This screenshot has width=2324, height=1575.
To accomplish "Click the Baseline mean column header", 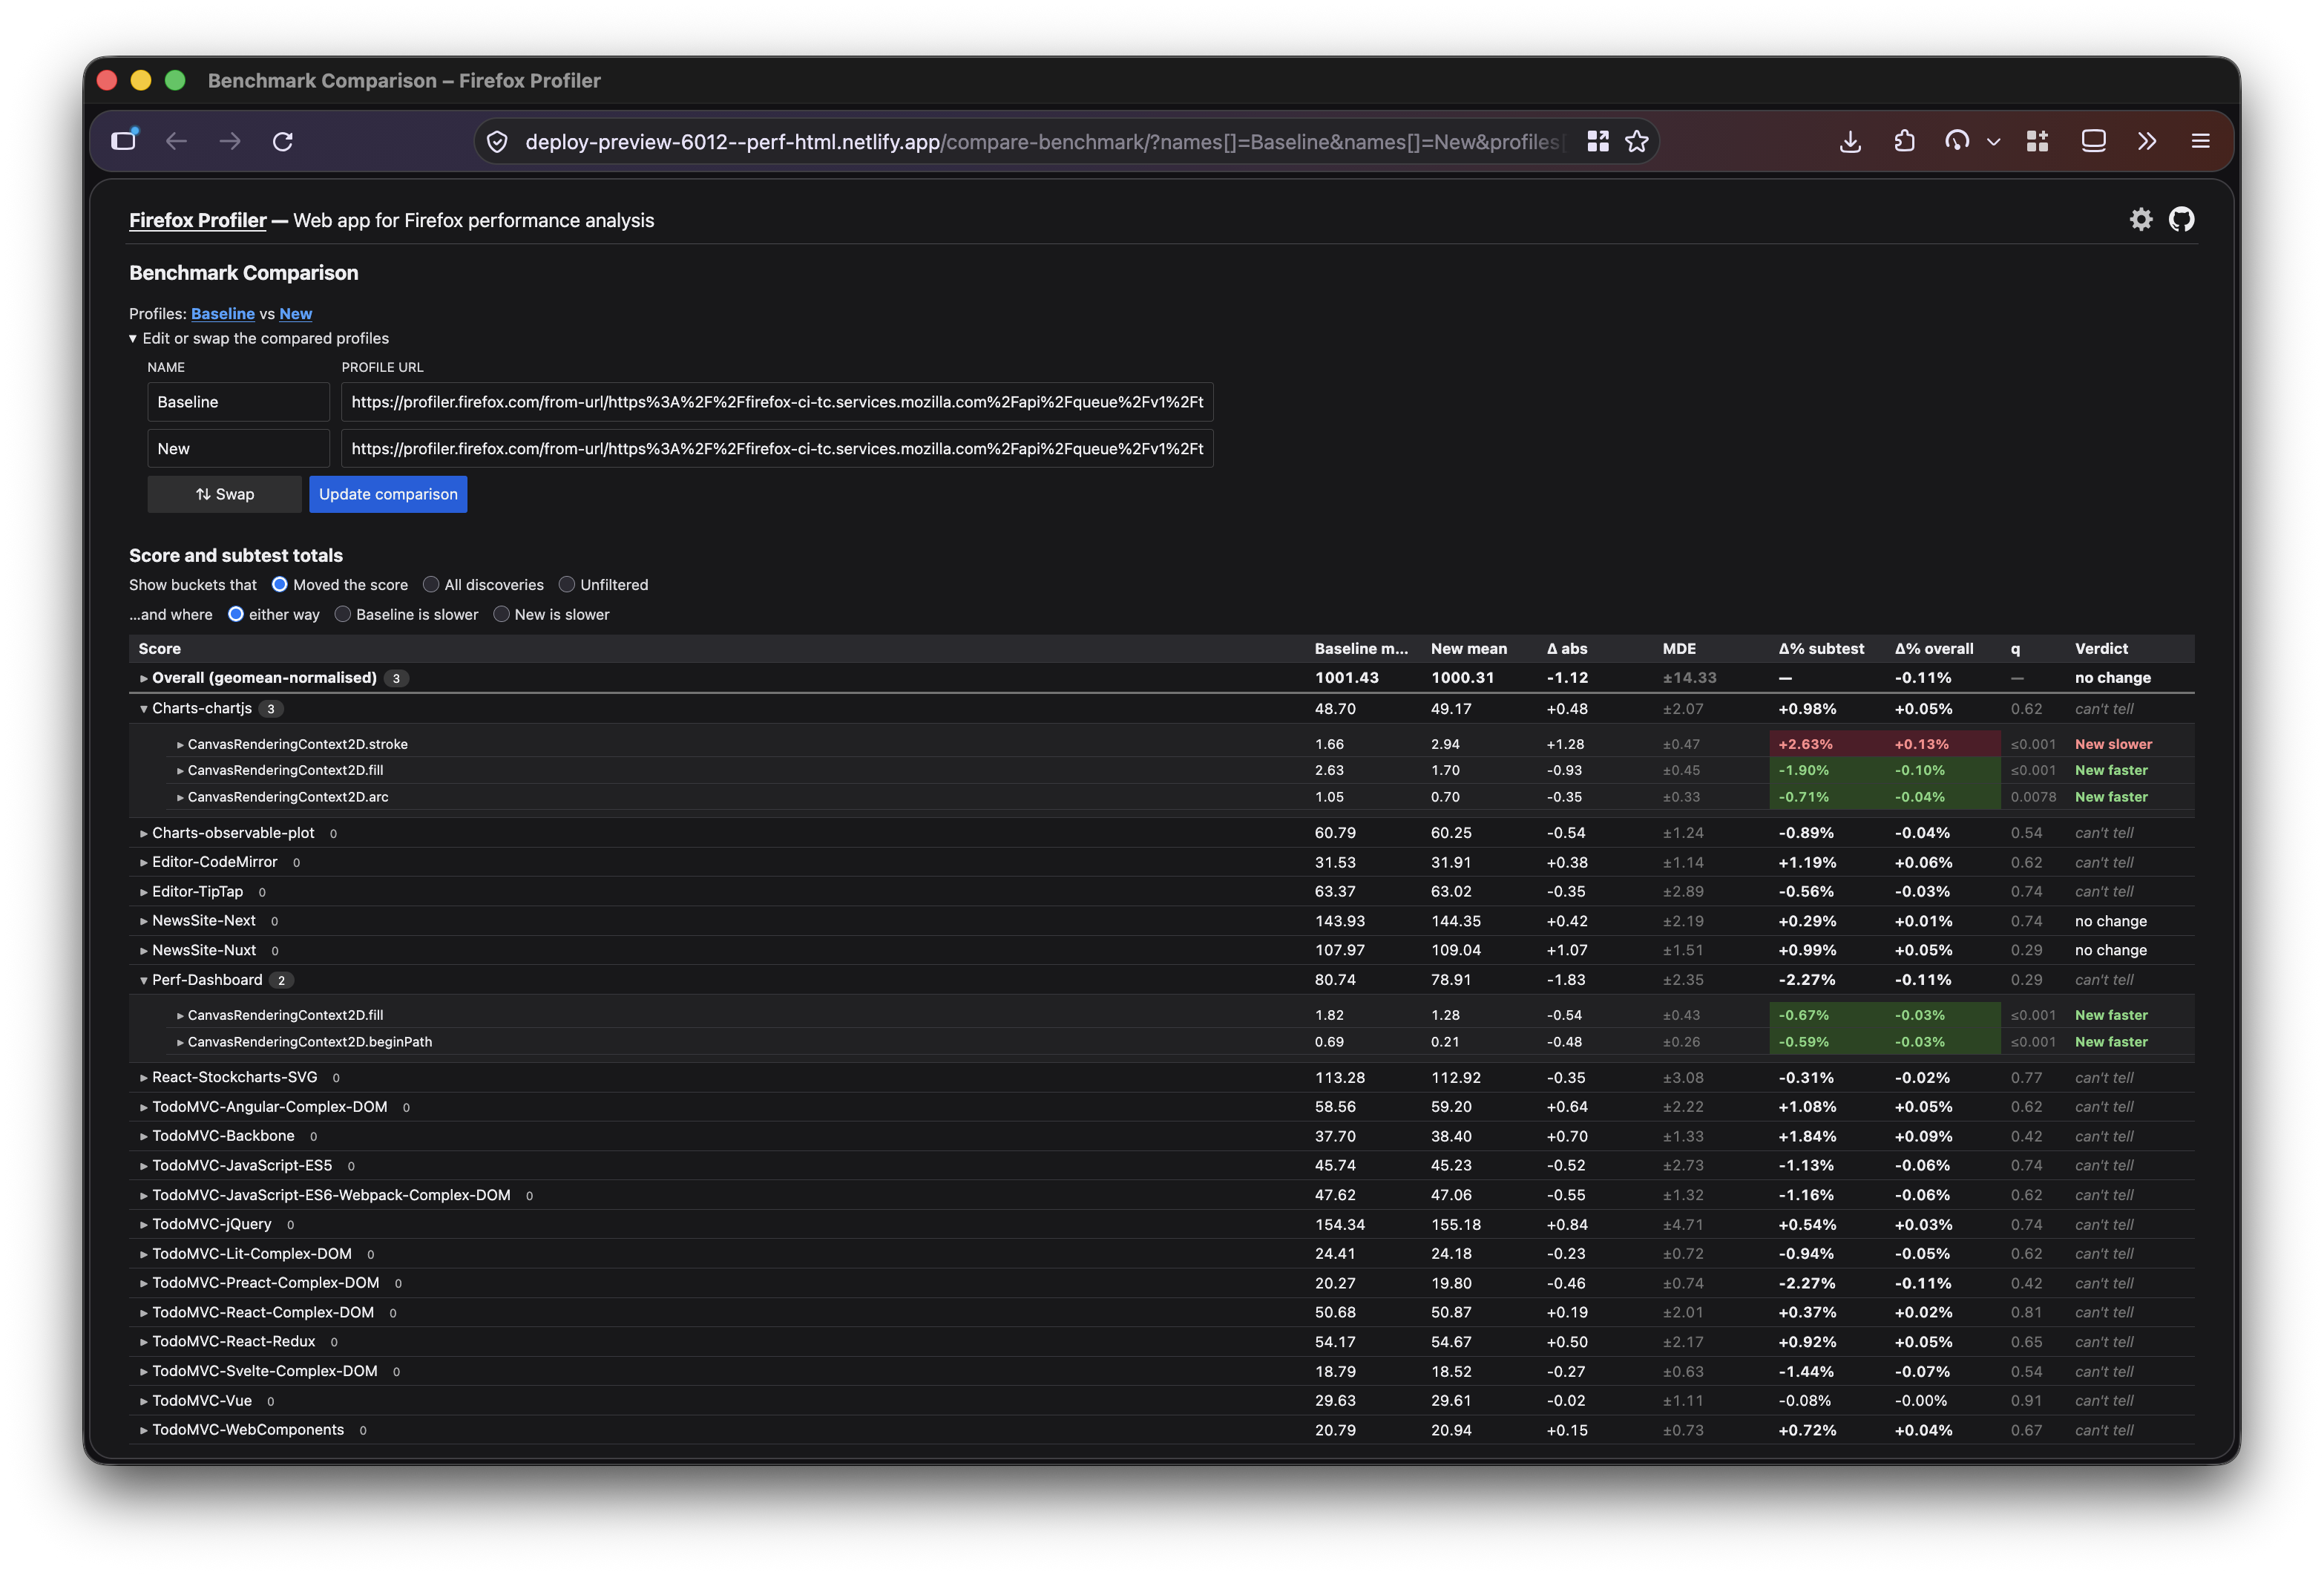I will click(x=1361, y=649).
